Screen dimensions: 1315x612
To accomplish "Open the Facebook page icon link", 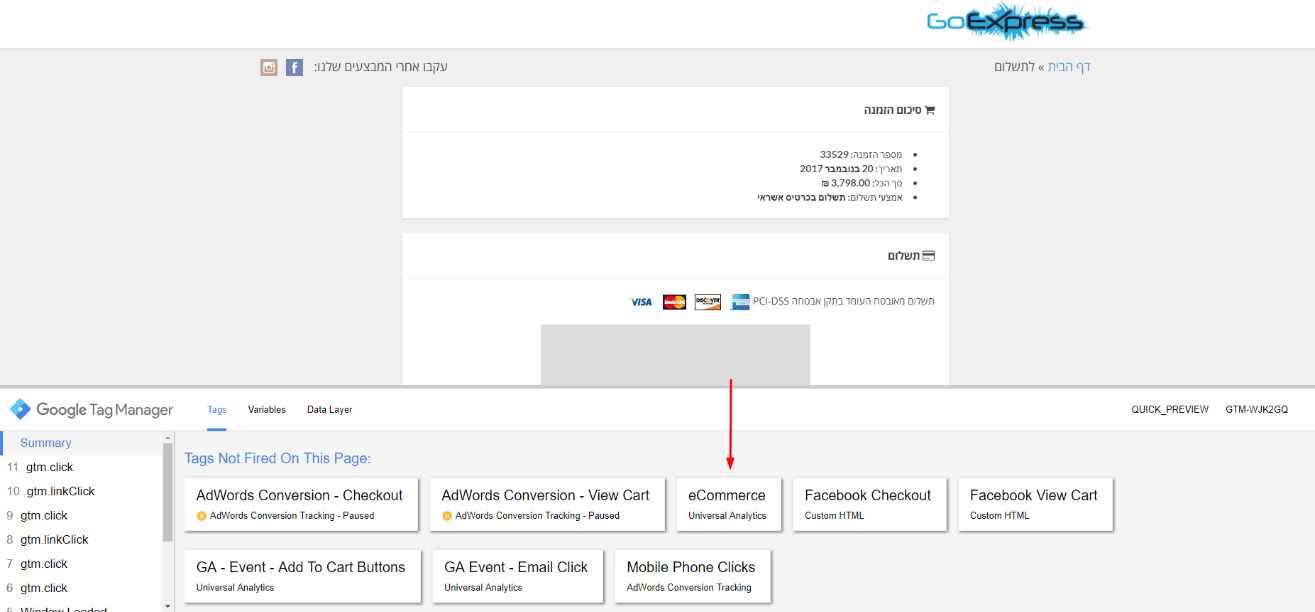I will (x=294, y=67).
